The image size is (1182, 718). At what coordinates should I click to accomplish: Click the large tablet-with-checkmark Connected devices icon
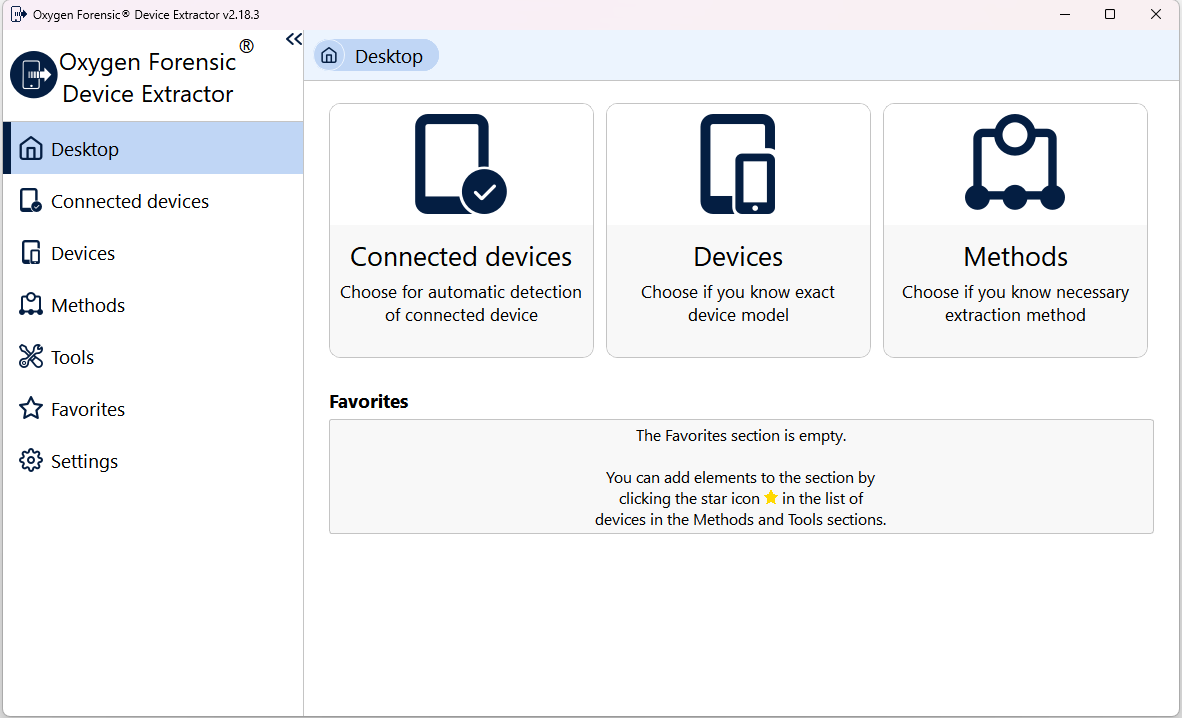[x=461, y=164]
